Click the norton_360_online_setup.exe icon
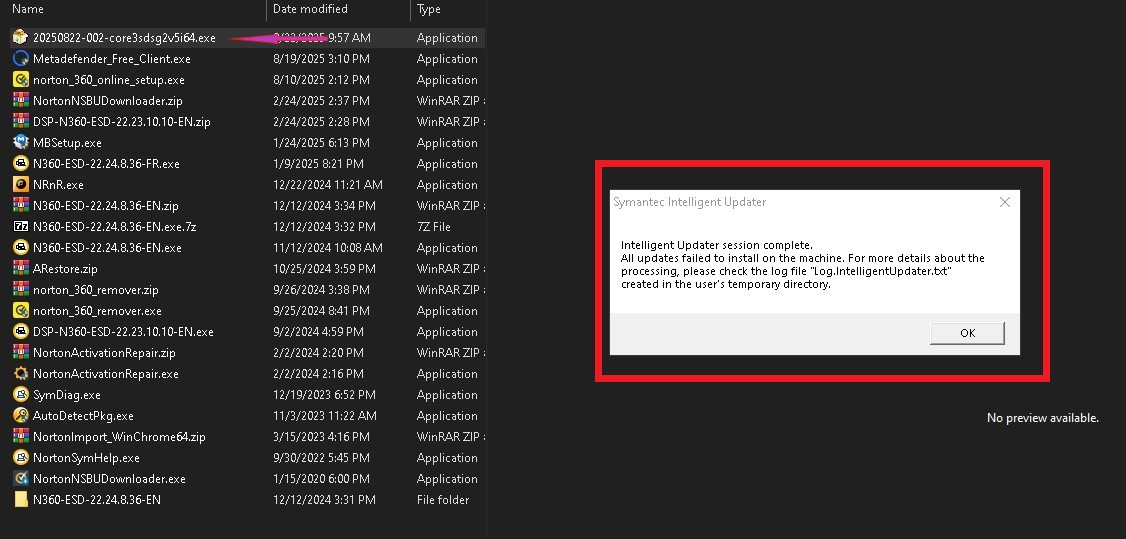Screen dimensions: 1126x539 pyautogui.click(x=21, y=80)
